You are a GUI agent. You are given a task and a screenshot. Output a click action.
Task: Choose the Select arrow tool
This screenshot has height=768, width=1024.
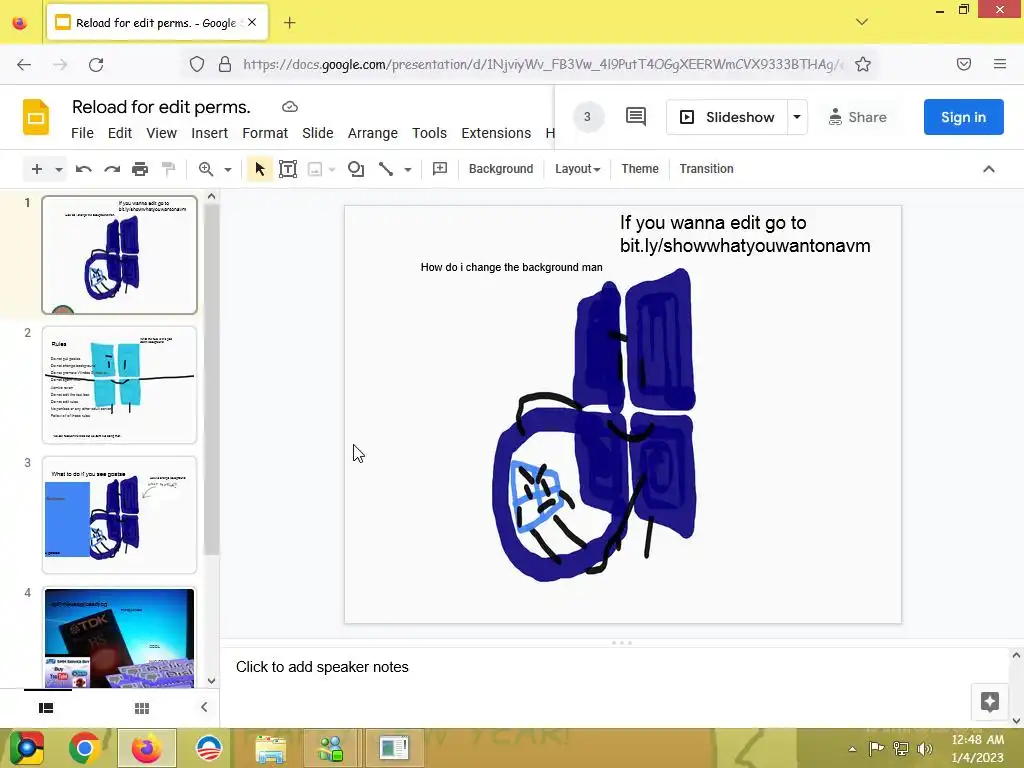(259, 169)
